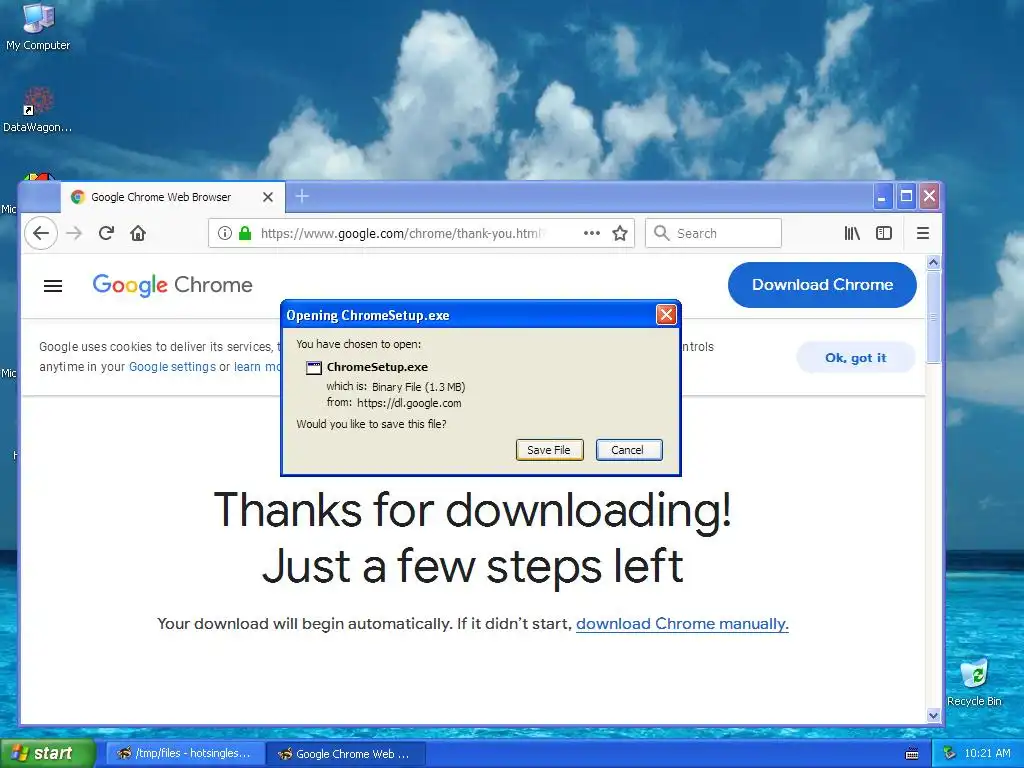Click the magnifier icon in the search box
Screen dimensions: 1024x768
click(x=662, y=233)
